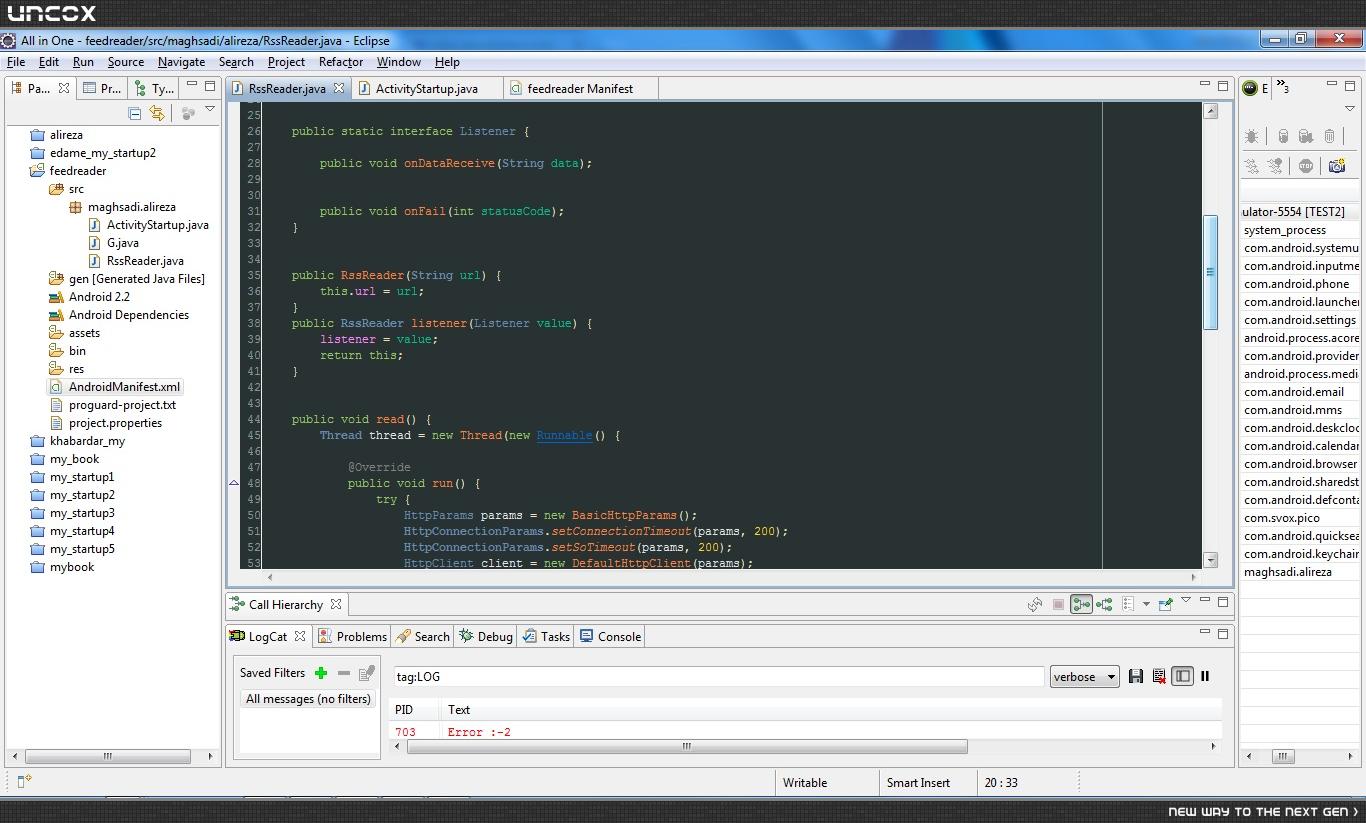The width and height of the screenshot is (1366, 823).
Task: Stop selected process
Action: (1306, 166)
